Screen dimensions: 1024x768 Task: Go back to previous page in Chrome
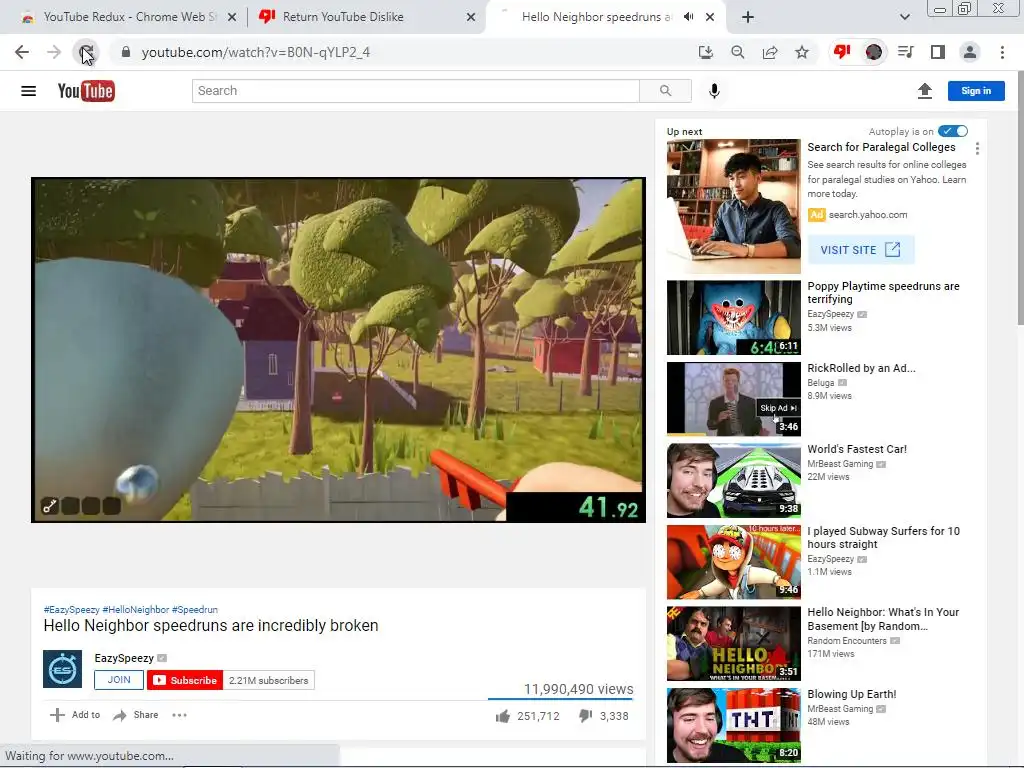[x=22, y=52]
